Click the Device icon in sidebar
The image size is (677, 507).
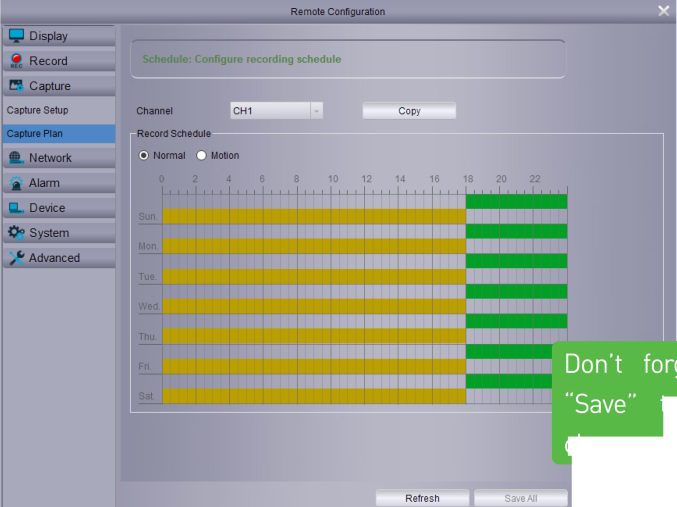(16, 208)
